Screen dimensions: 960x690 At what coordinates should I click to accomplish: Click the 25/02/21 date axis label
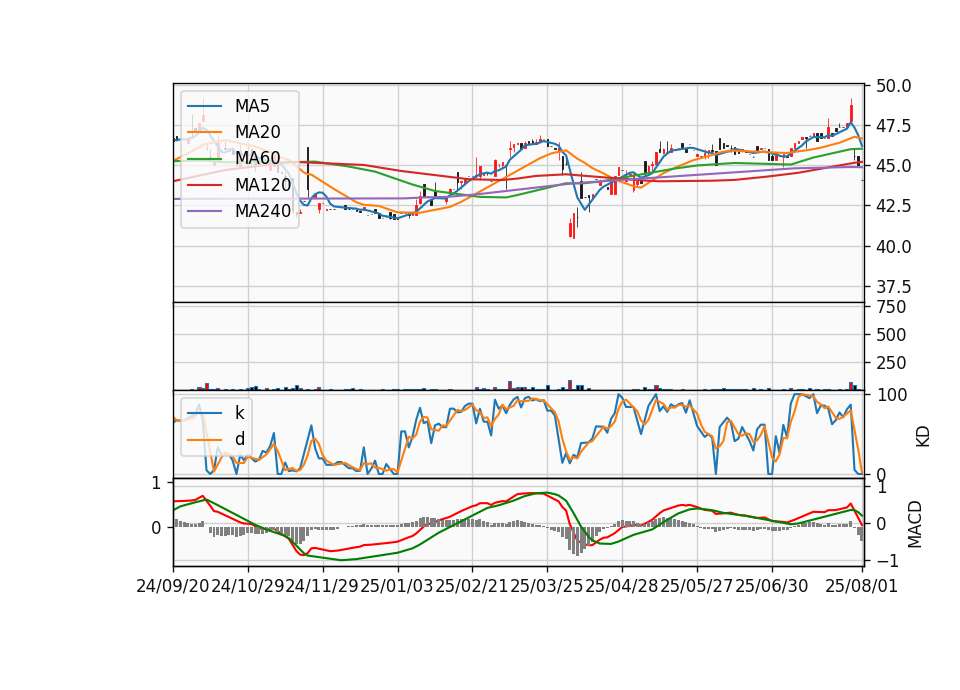(472, 586)
